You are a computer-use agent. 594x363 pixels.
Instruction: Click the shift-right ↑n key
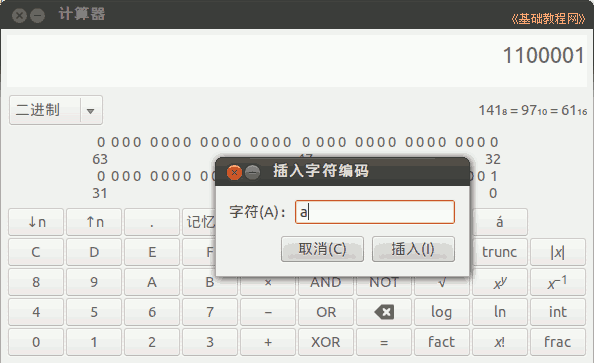(x=94, y=222)
